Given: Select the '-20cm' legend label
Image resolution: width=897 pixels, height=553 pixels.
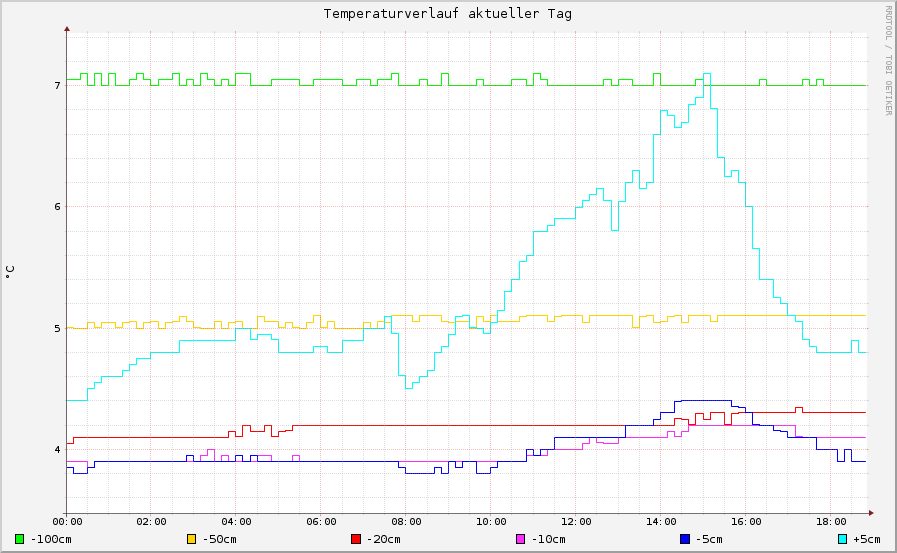Looking at the screenshot, I should (x=383, y=539).
